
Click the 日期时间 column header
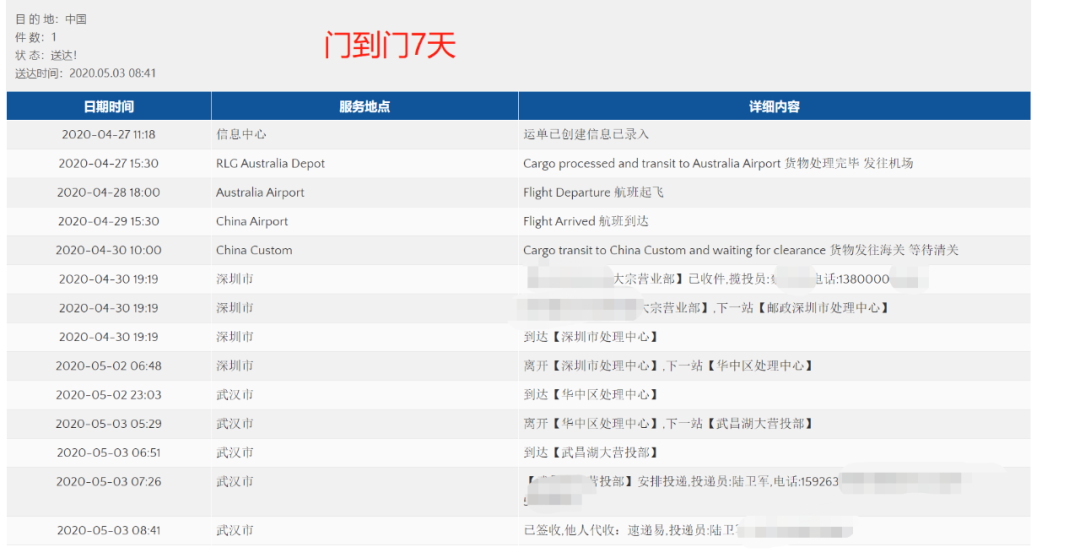109,106
